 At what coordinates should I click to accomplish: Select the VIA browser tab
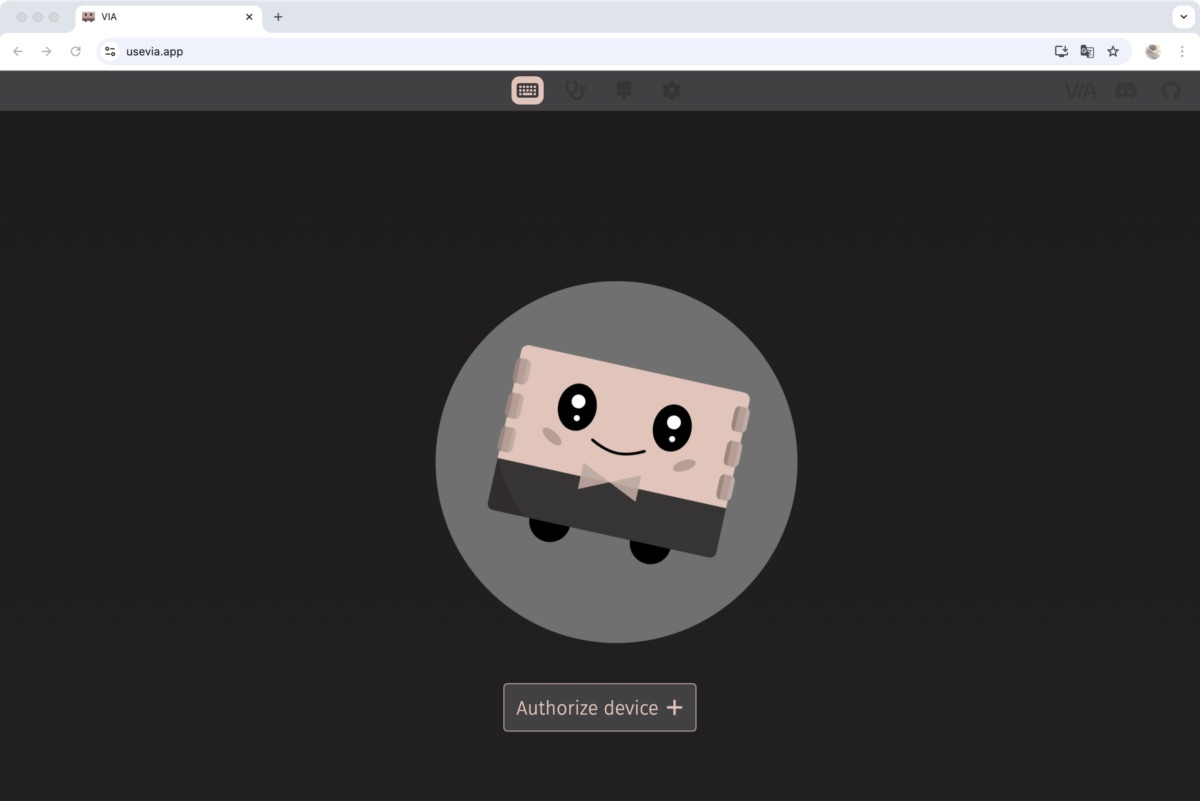(x=160, y=17)
